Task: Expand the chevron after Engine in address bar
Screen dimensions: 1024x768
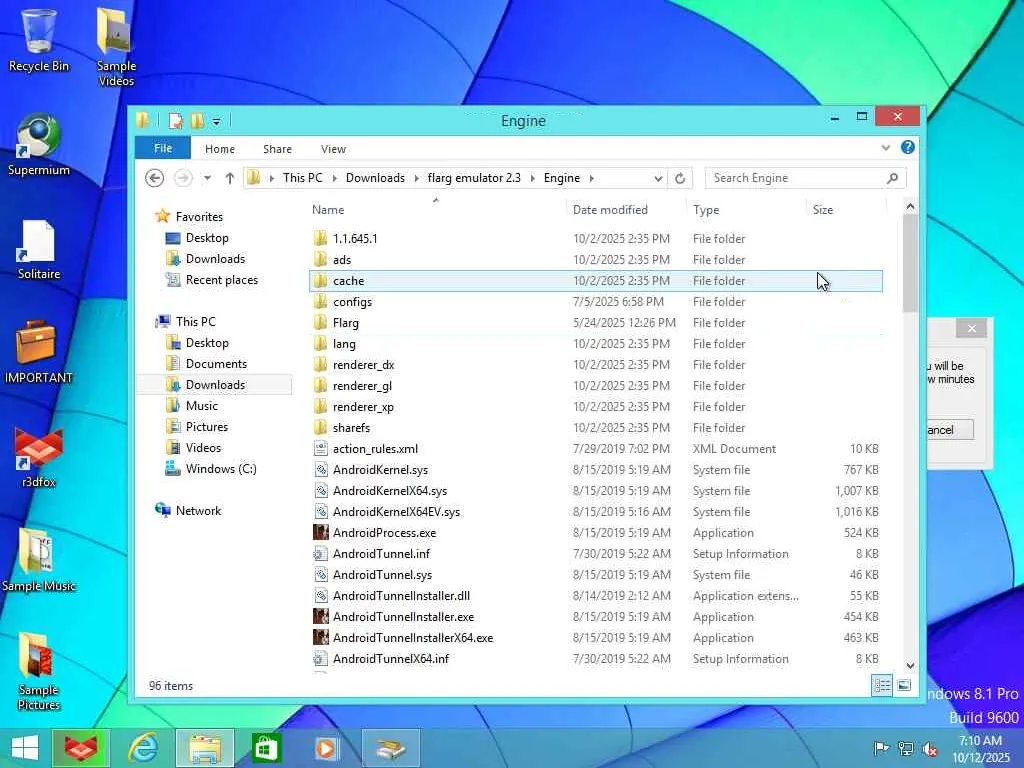Action: 592,178
